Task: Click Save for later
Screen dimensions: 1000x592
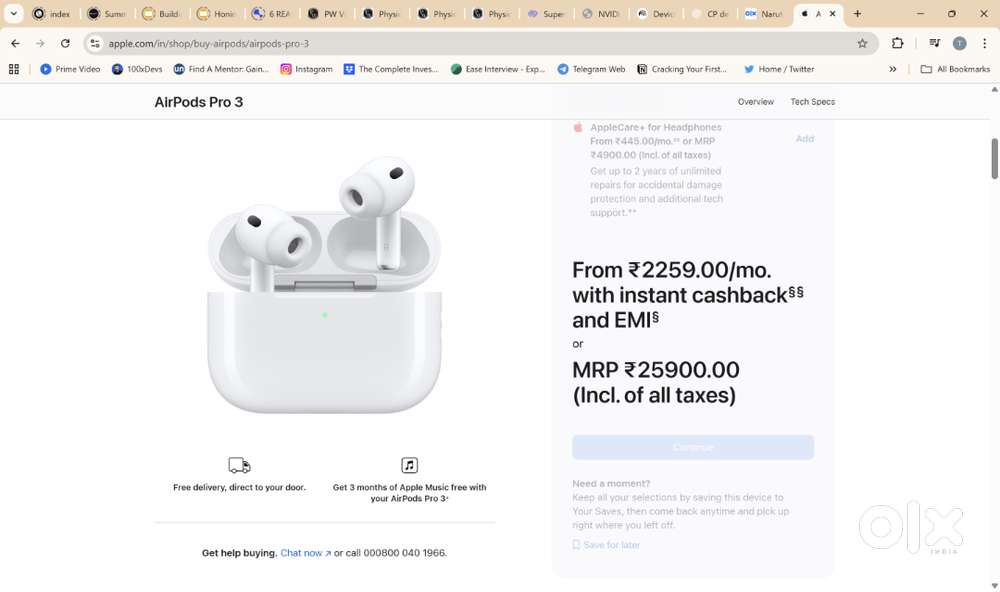Action: pos(611,545)
